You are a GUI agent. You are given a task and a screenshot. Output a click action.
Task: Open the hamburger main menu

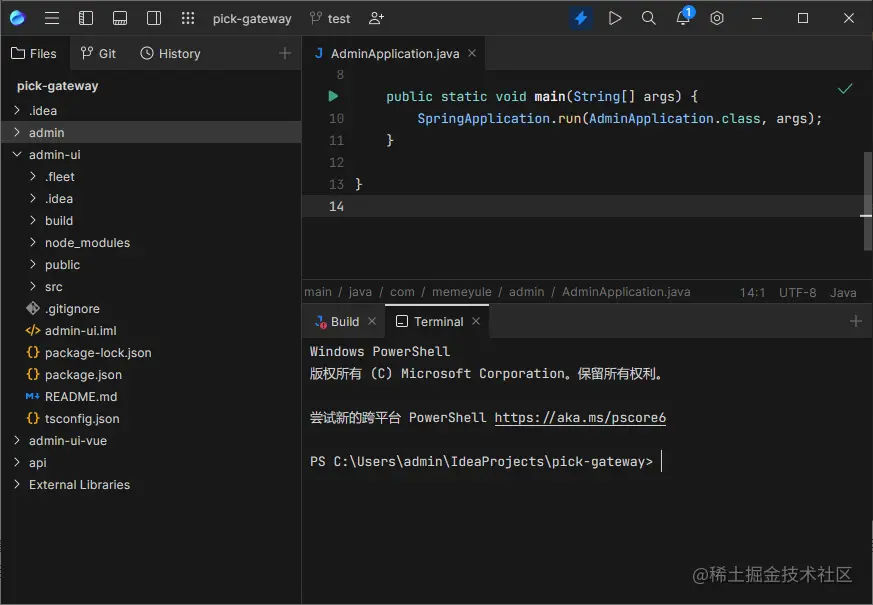click(x=52, y=18)
